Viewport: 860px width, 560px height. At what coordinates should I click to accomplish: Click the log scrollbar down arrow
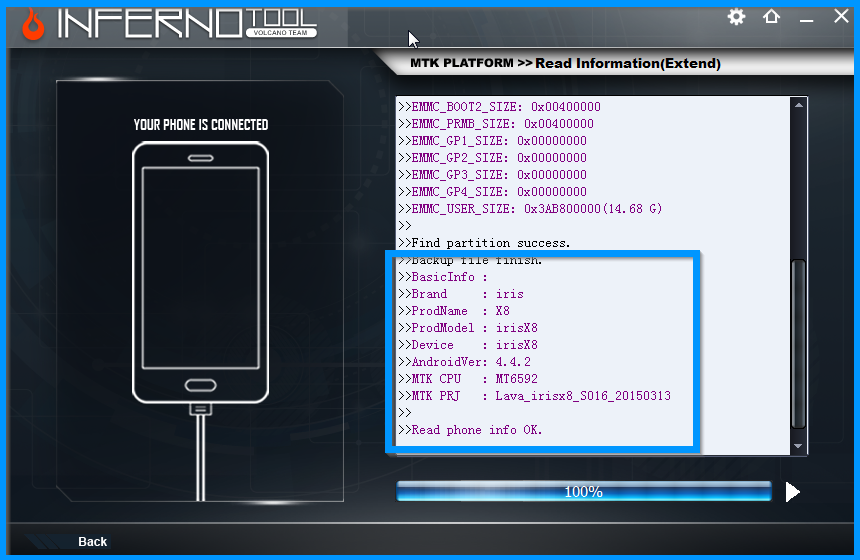799,446
